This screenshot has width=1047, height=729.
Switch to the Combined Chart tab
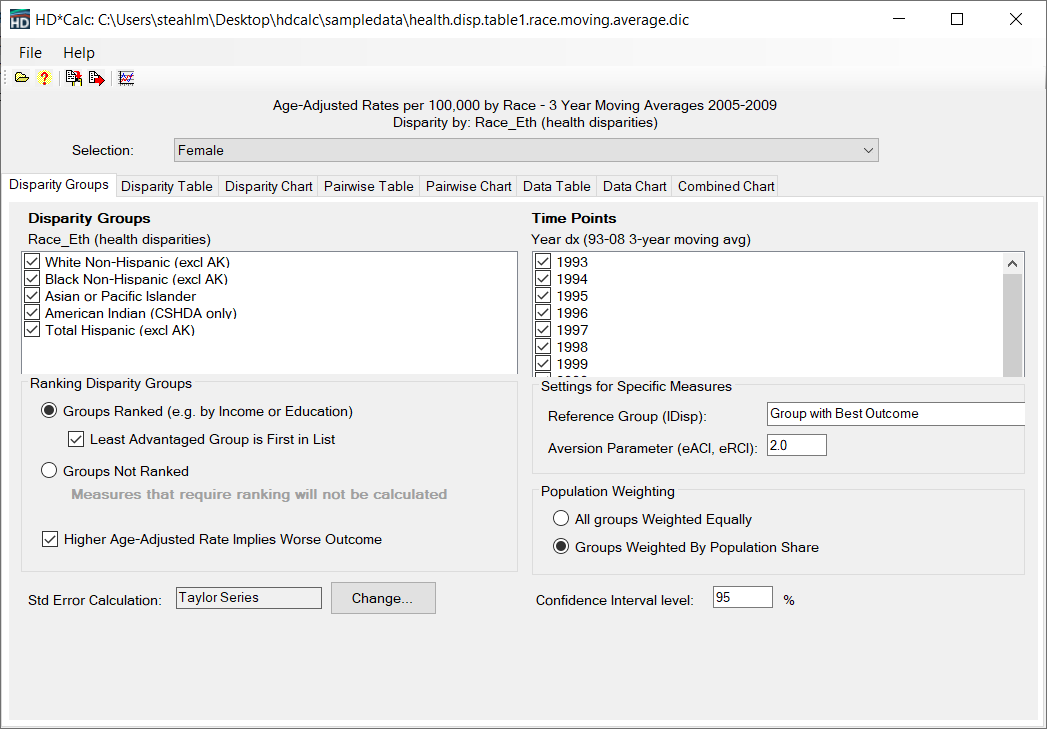(724, 186)
